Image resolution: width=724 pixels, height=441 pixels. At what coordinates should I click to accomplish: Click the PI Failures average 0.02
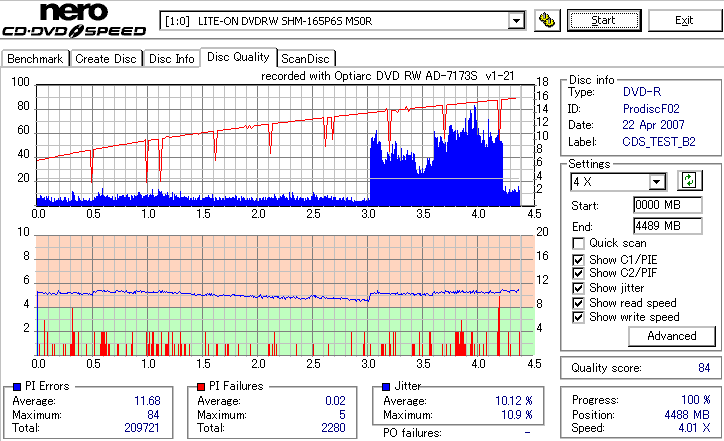[335, 401]
